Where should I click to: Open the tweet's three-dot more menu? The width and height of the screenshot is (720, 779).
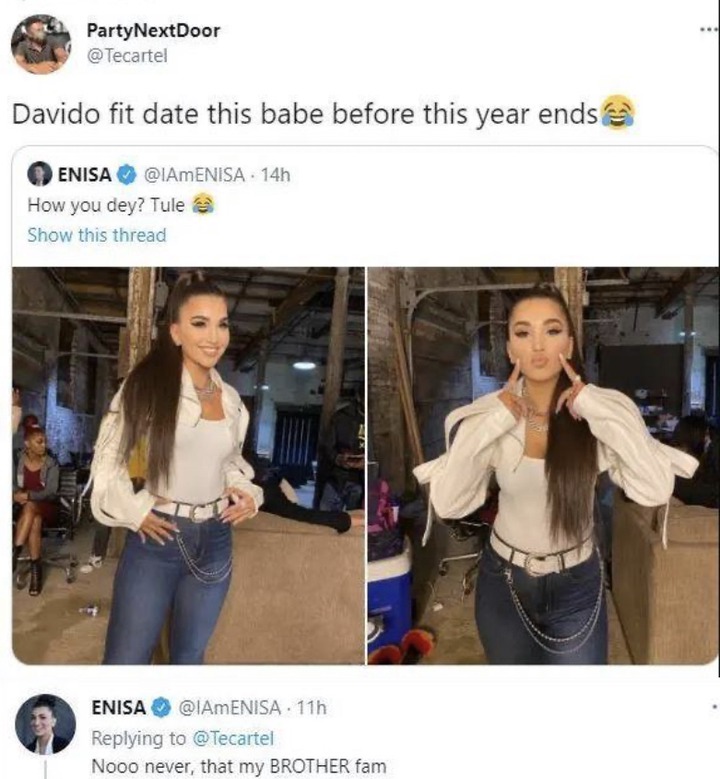pos(710,30)
